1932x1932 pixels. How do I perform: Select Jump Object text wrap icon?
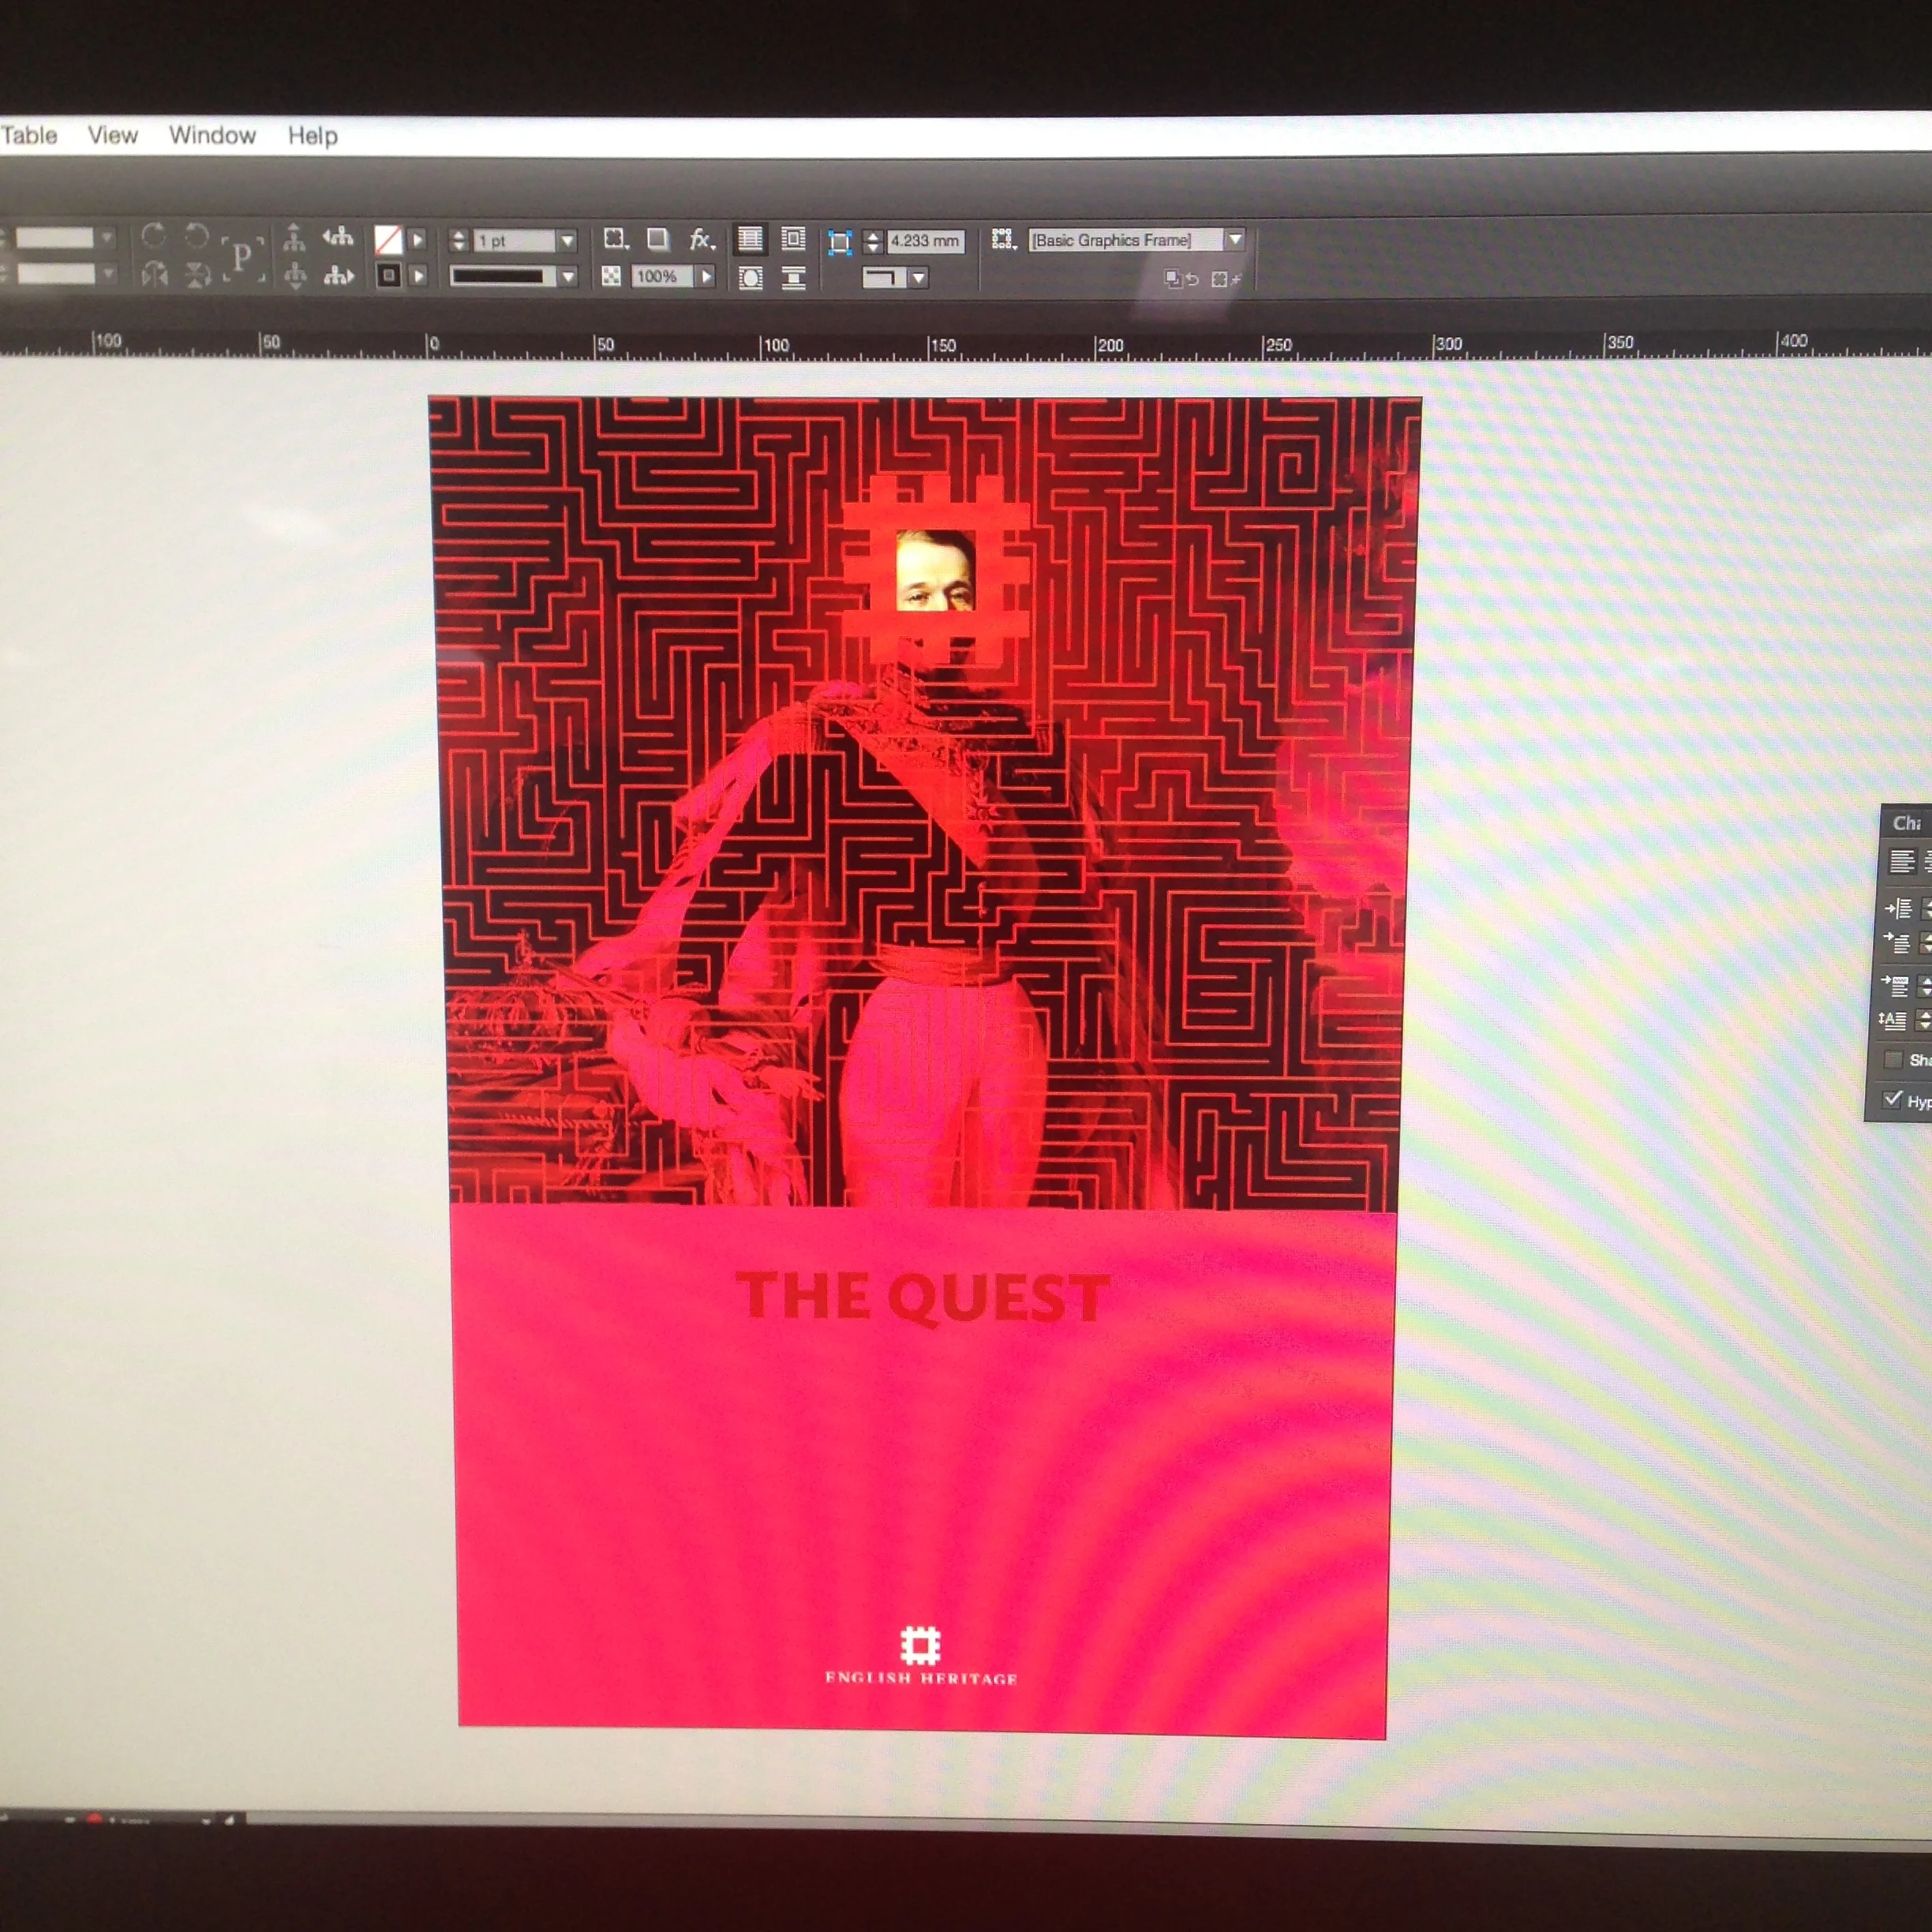pyautogui.click(x=794, y=279)
